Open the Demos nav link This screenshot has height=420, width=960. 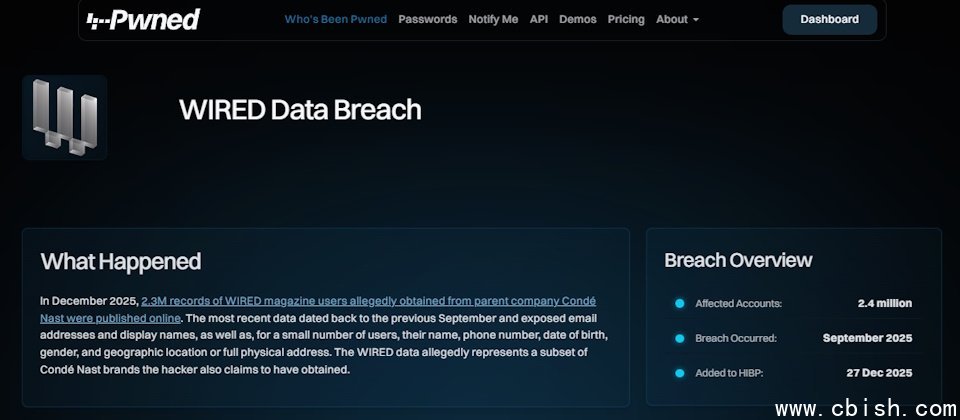click(x=578, y=19)
